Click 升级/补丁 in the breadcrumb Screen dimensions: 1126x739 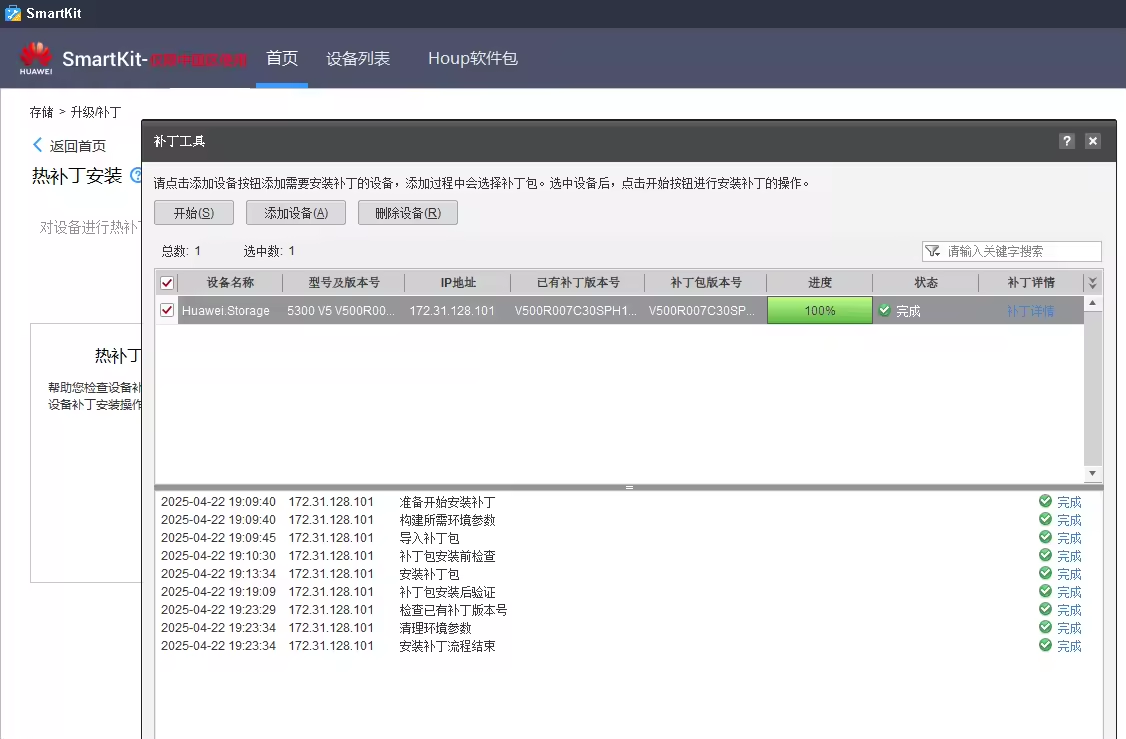click(96, 112)
